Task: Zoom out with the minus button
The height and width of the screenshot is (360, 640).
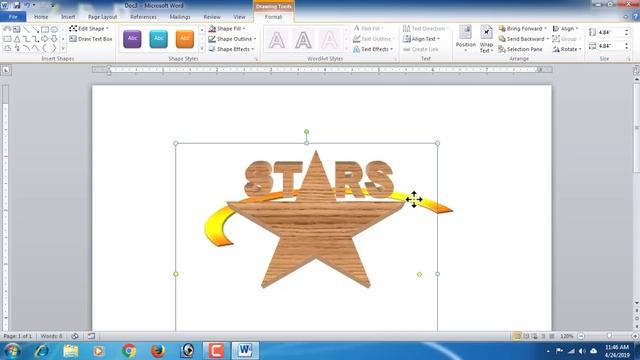Action: pyautogui.click(x=581, y=336)
